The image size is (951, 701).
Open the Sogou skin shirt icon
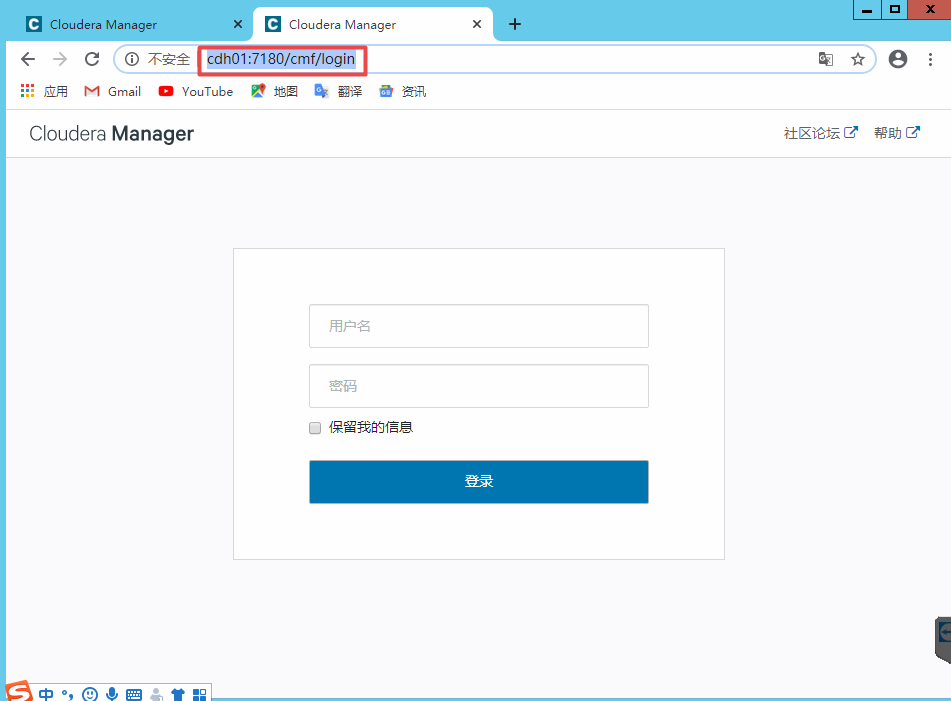[x=178, y=694]
